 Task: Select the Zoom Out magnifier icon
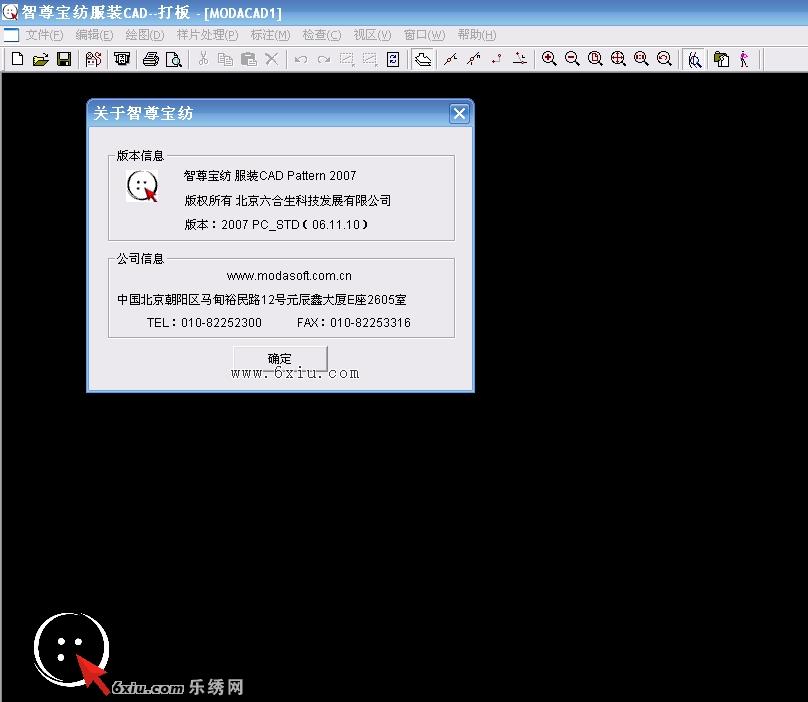click(571, 59)
